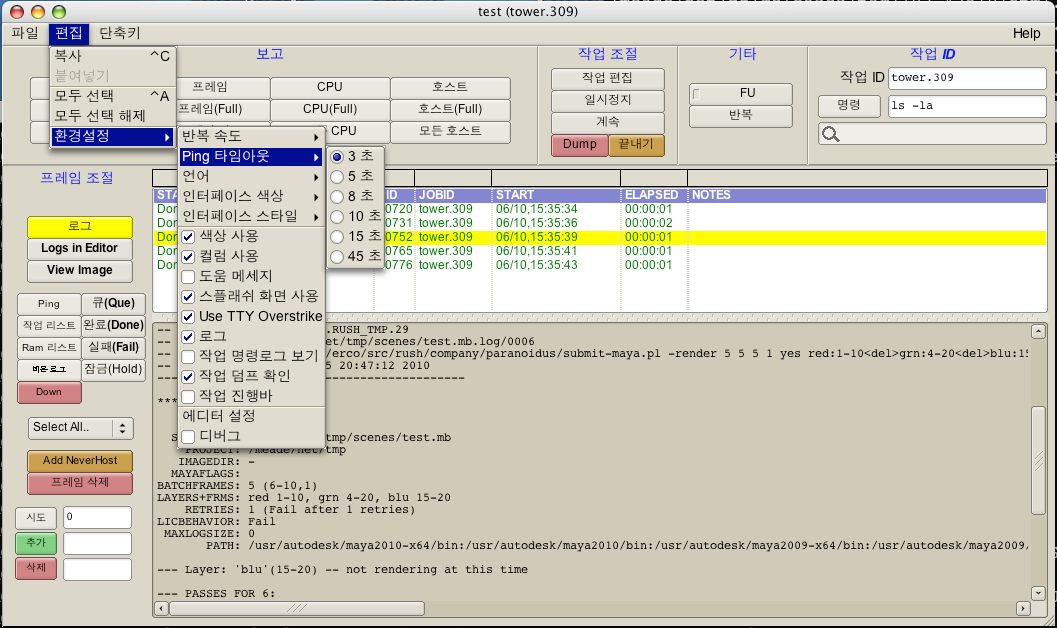This screenshot has width=1057, height=628.
Task: Click the magnifier search icon
Action: pos(830,134)
